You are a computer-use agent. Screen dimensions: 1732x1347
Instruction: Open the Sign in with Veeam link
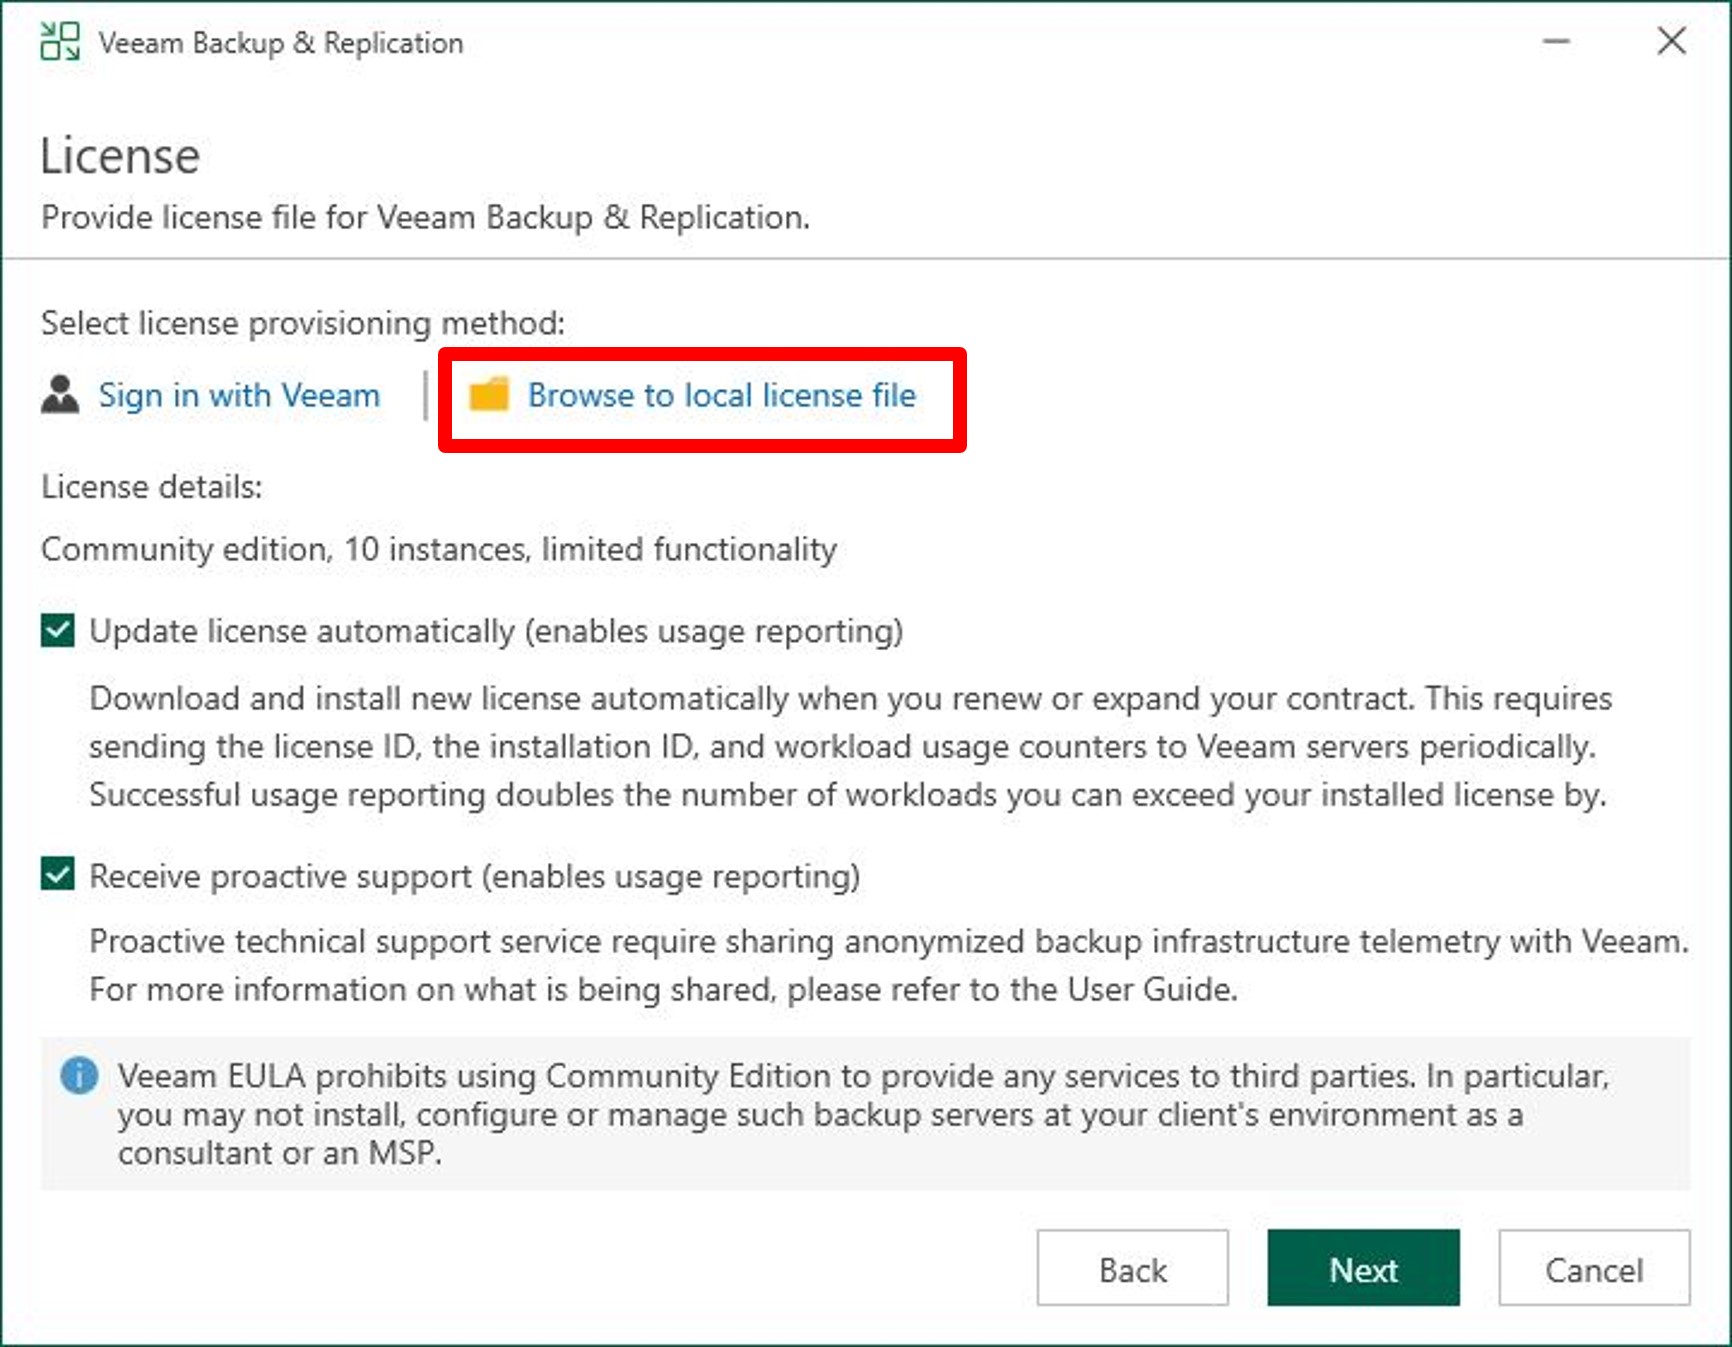pyautogui.click(x=239, y=396)
